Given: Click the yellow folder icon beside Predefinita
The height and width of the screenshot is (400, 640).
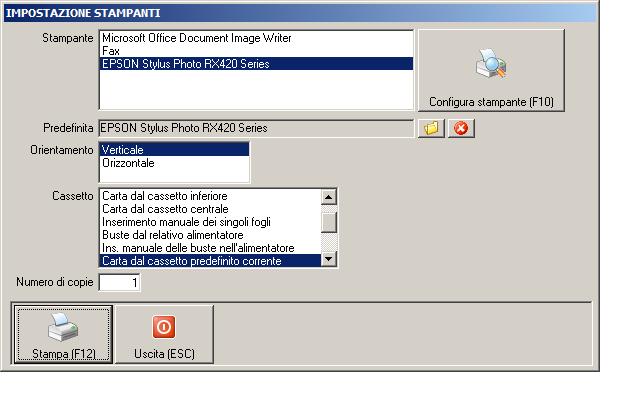Looking at the screenshot, I should click(x=431, y=128).
